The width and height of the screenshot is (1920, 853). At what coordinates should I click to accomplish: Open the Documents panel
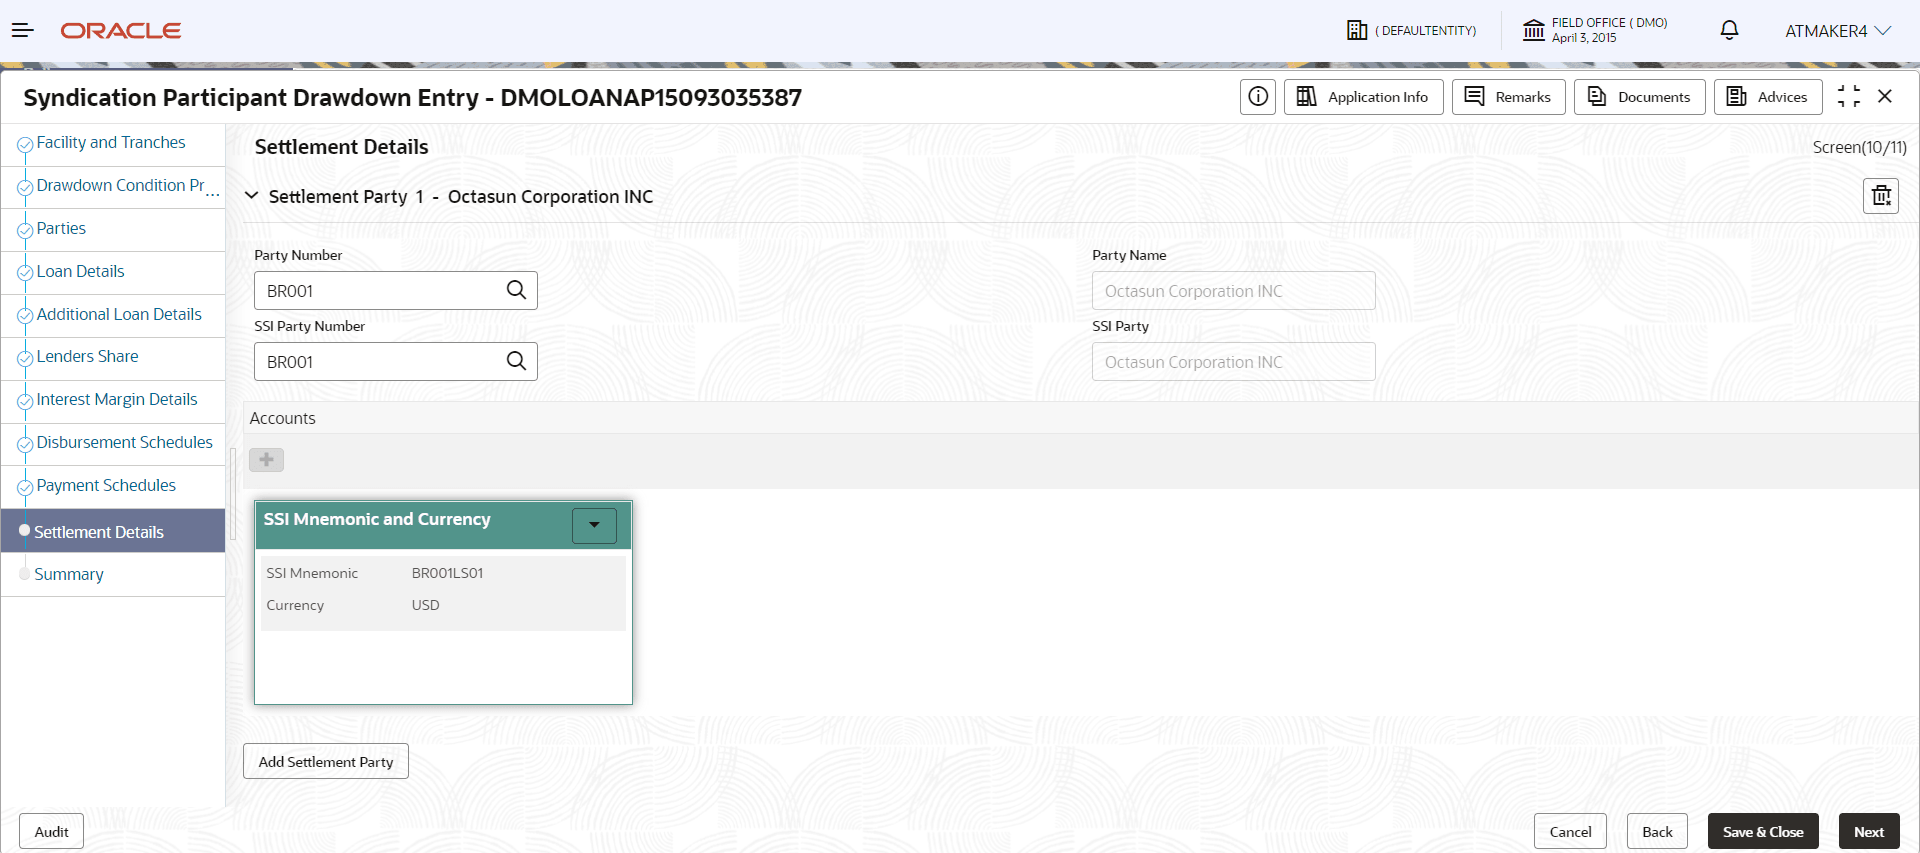click(x=1640, y=97)
